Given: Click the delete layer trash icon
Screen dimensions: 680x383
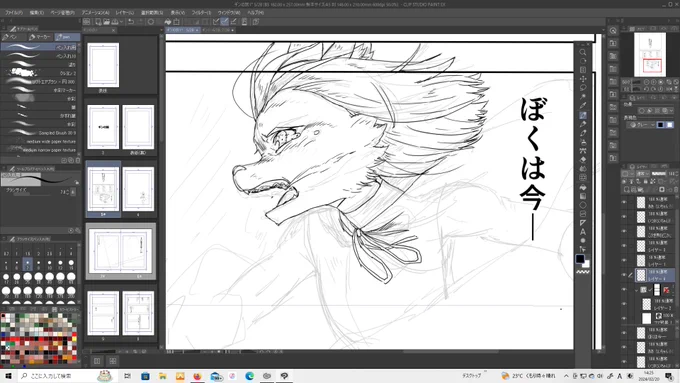Looking at the screenshot, I should coord(676,190).
